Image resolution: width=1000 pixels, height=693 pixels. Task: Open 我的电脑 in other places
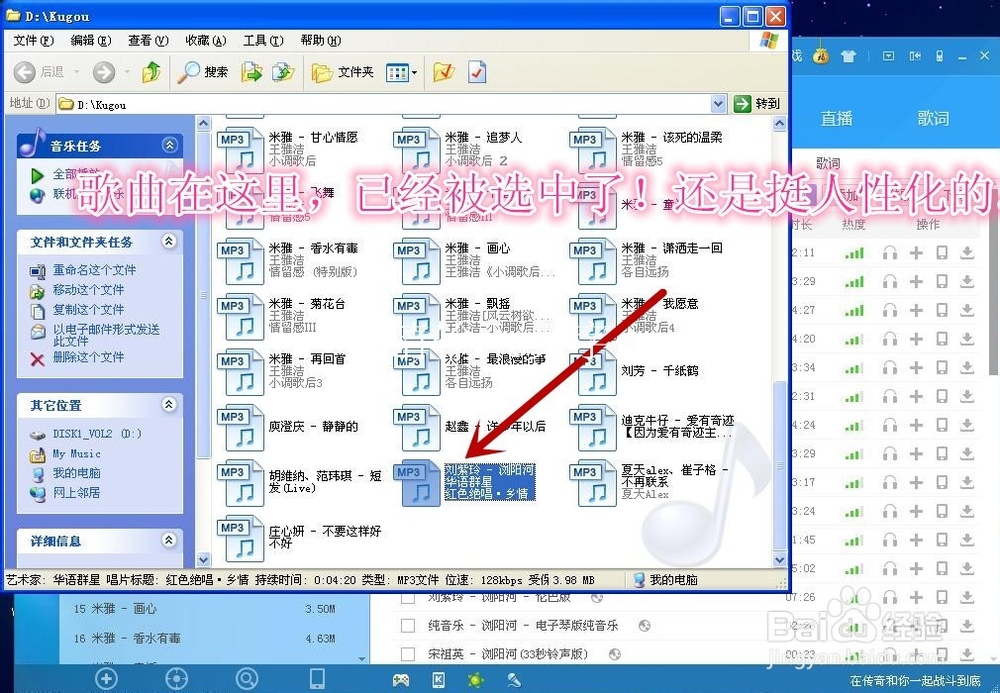(77, 473)
